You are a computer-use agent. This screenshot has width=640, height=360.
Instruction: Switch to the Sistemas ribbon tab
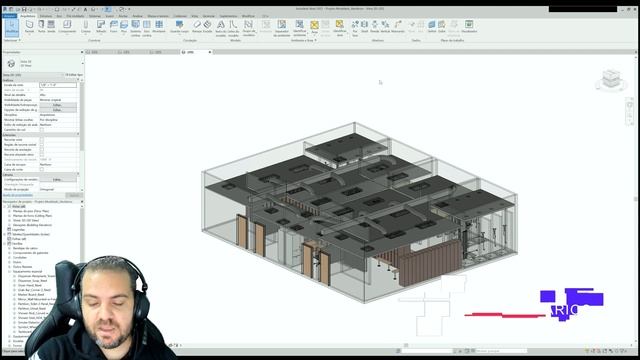click(95, 16)
